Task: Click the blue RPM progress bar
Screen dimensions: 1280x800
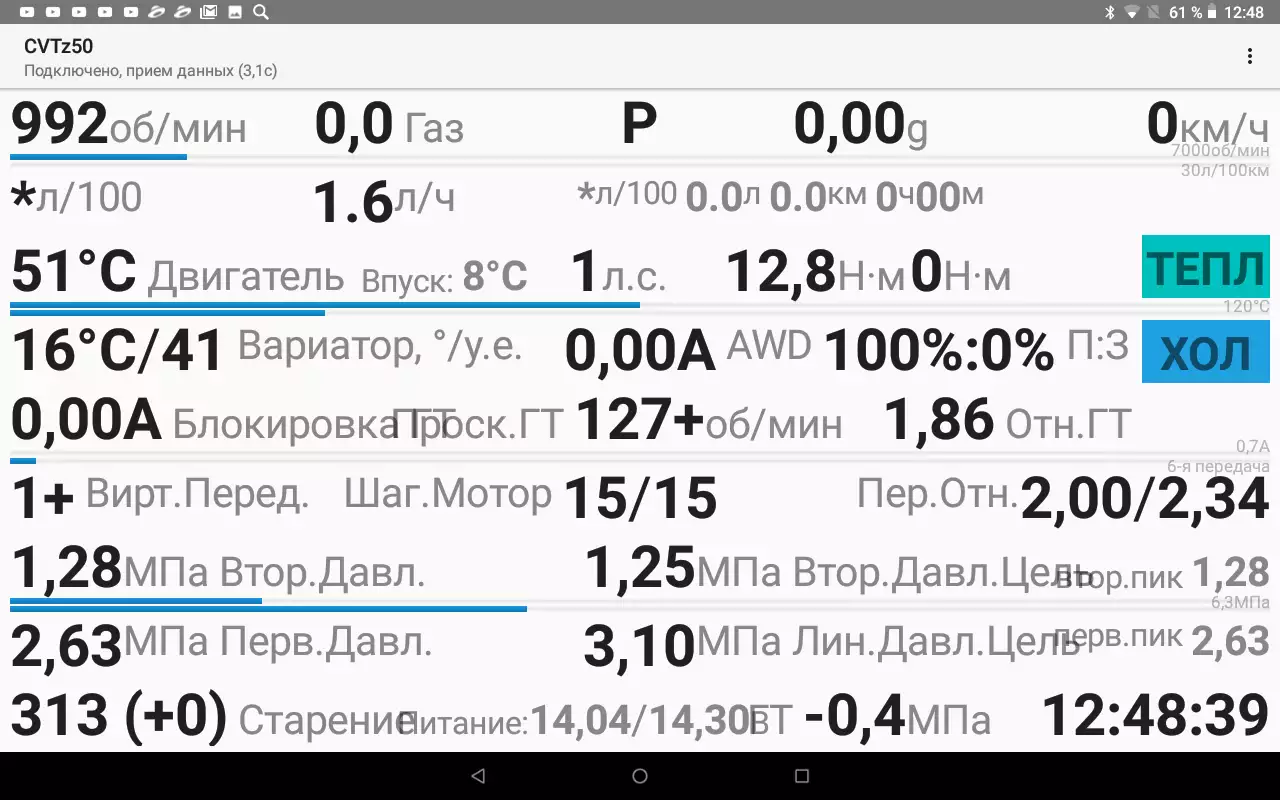Action: coord(98,157)
